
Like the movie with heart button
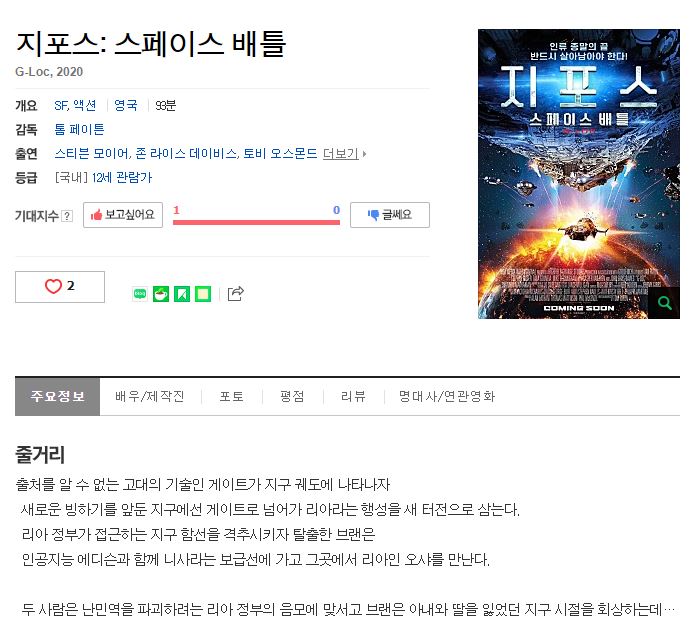[x=60, y=287]
